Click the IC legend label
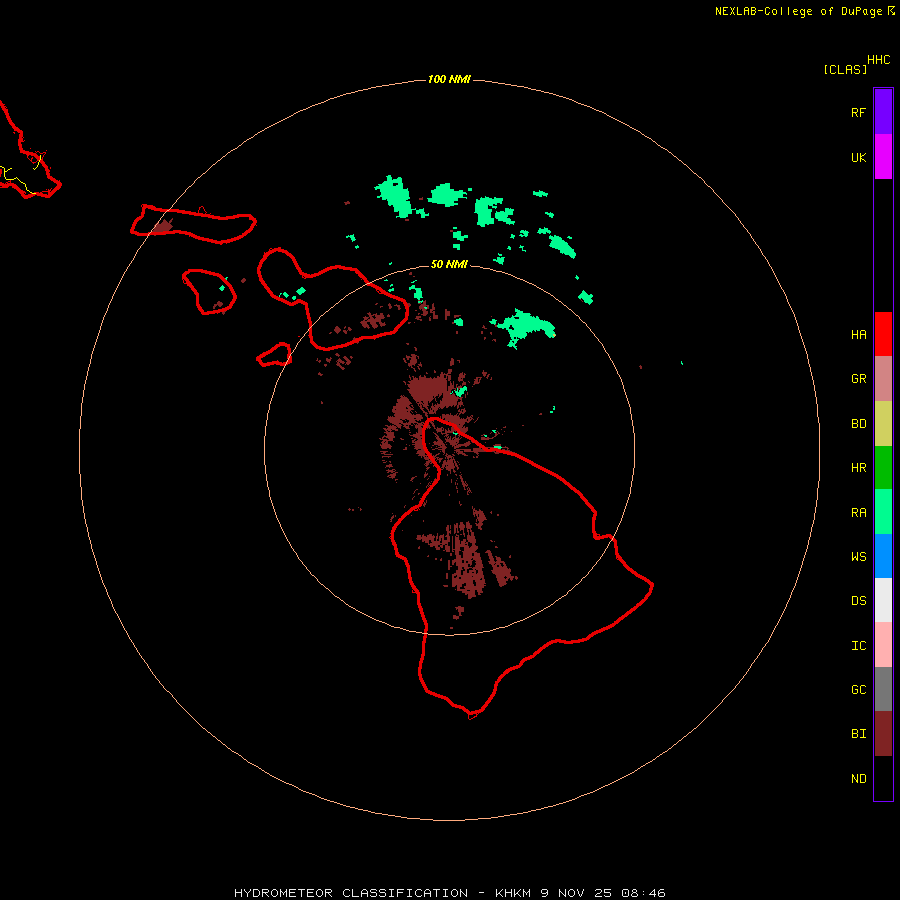 tap(858, 646)
